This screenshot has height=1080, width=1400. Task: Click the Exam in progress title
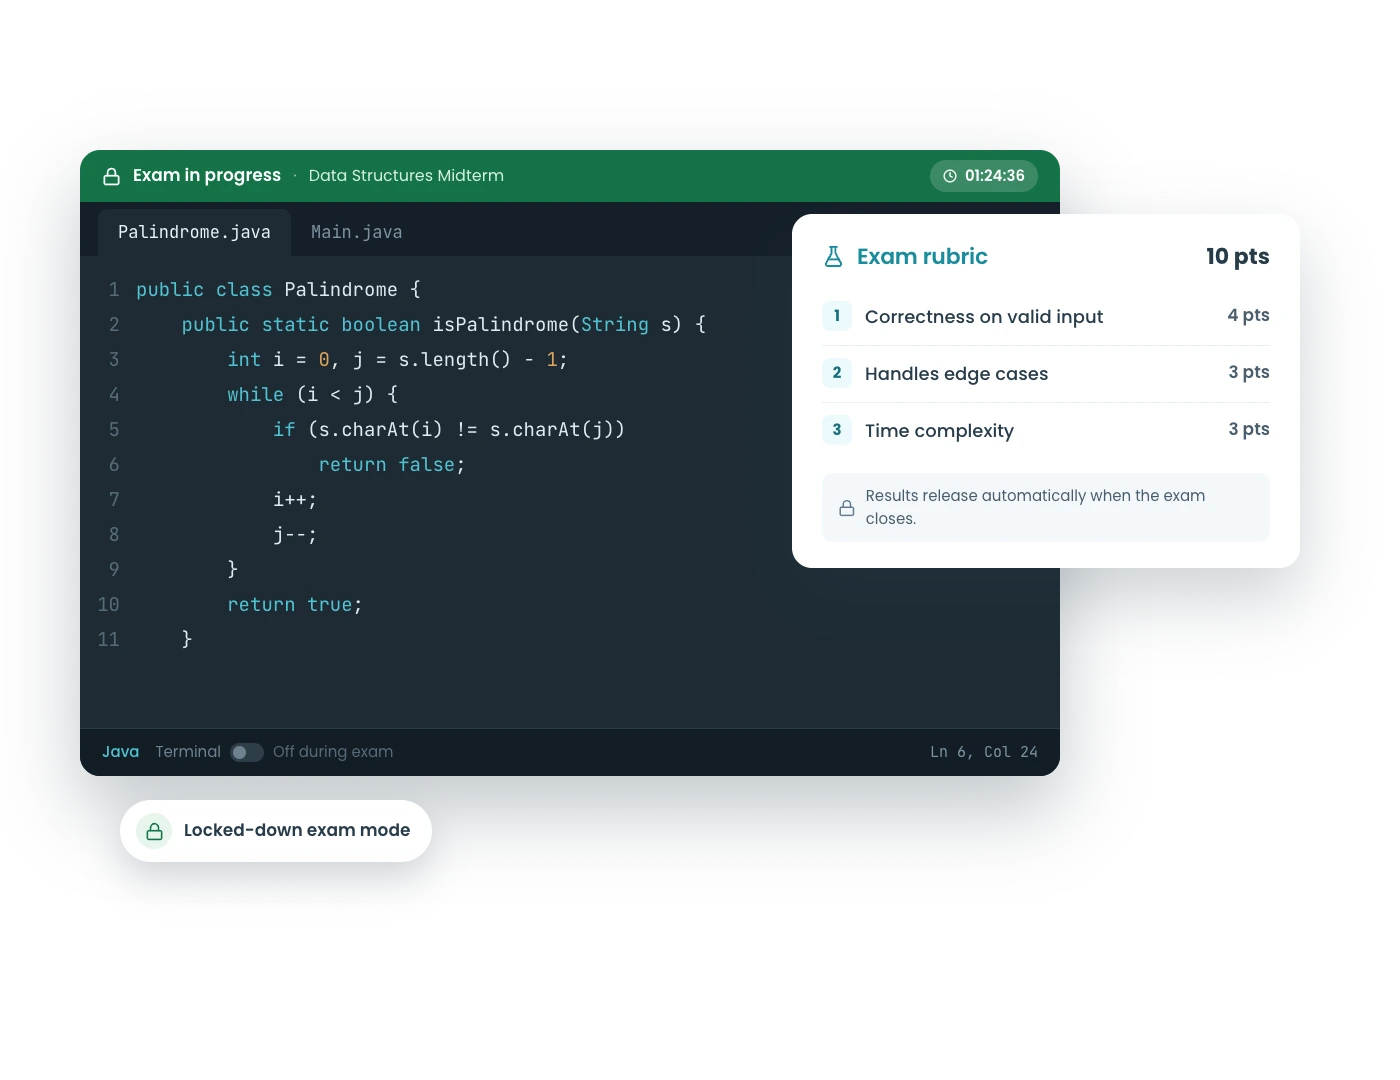pyautogui.click(x=207, y=176)
